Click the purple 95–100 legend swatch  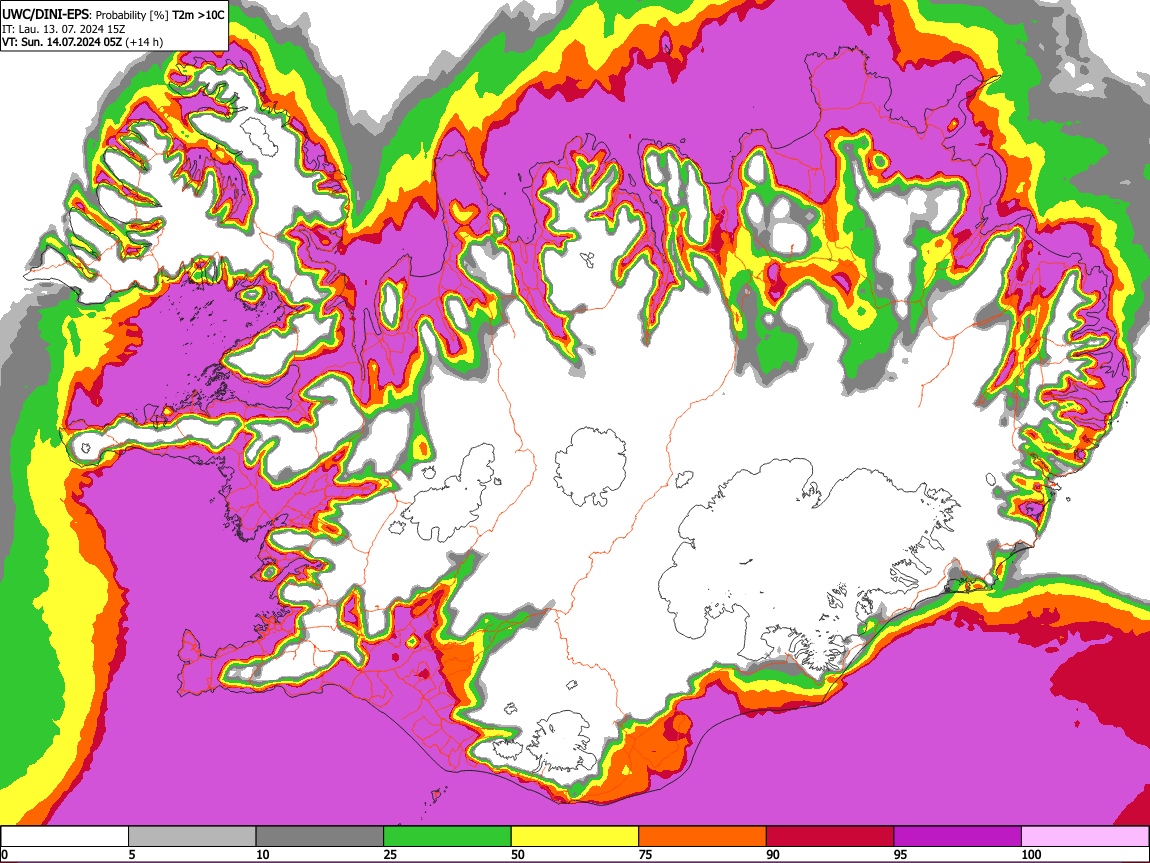point(958,837)
